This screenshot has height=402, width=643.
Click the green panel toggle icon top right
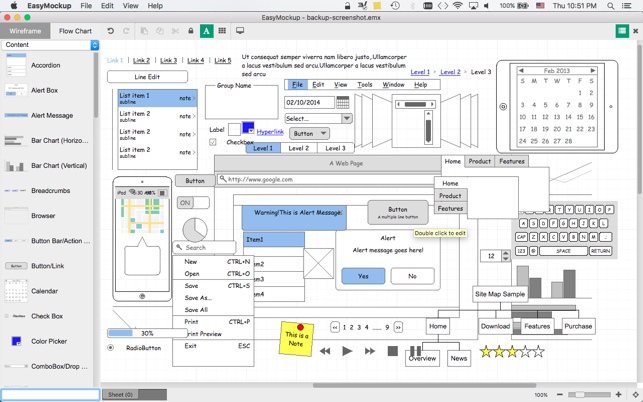[622, 31]
